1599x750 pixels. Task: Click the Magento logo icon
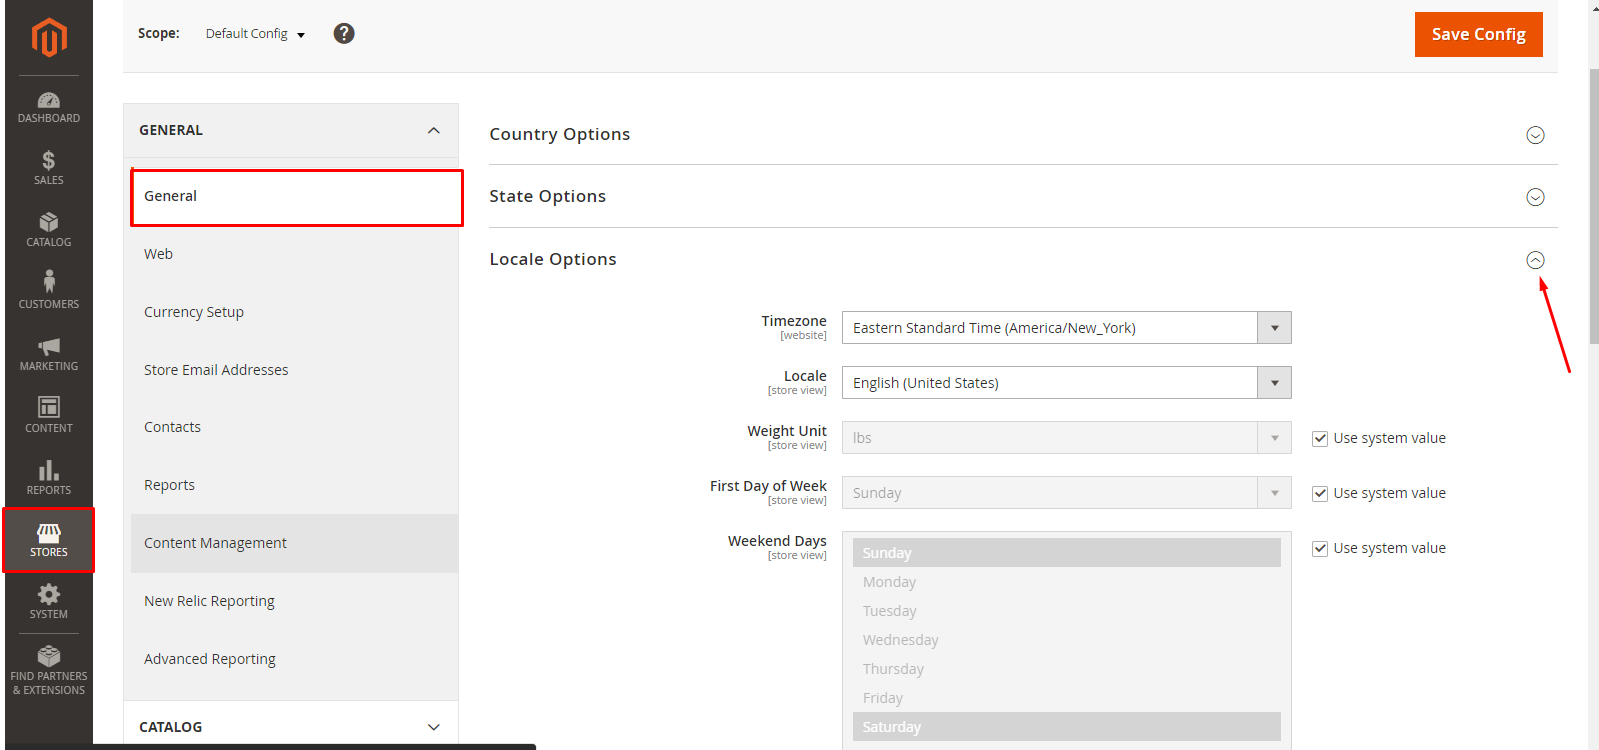click(x=49, y=38)
